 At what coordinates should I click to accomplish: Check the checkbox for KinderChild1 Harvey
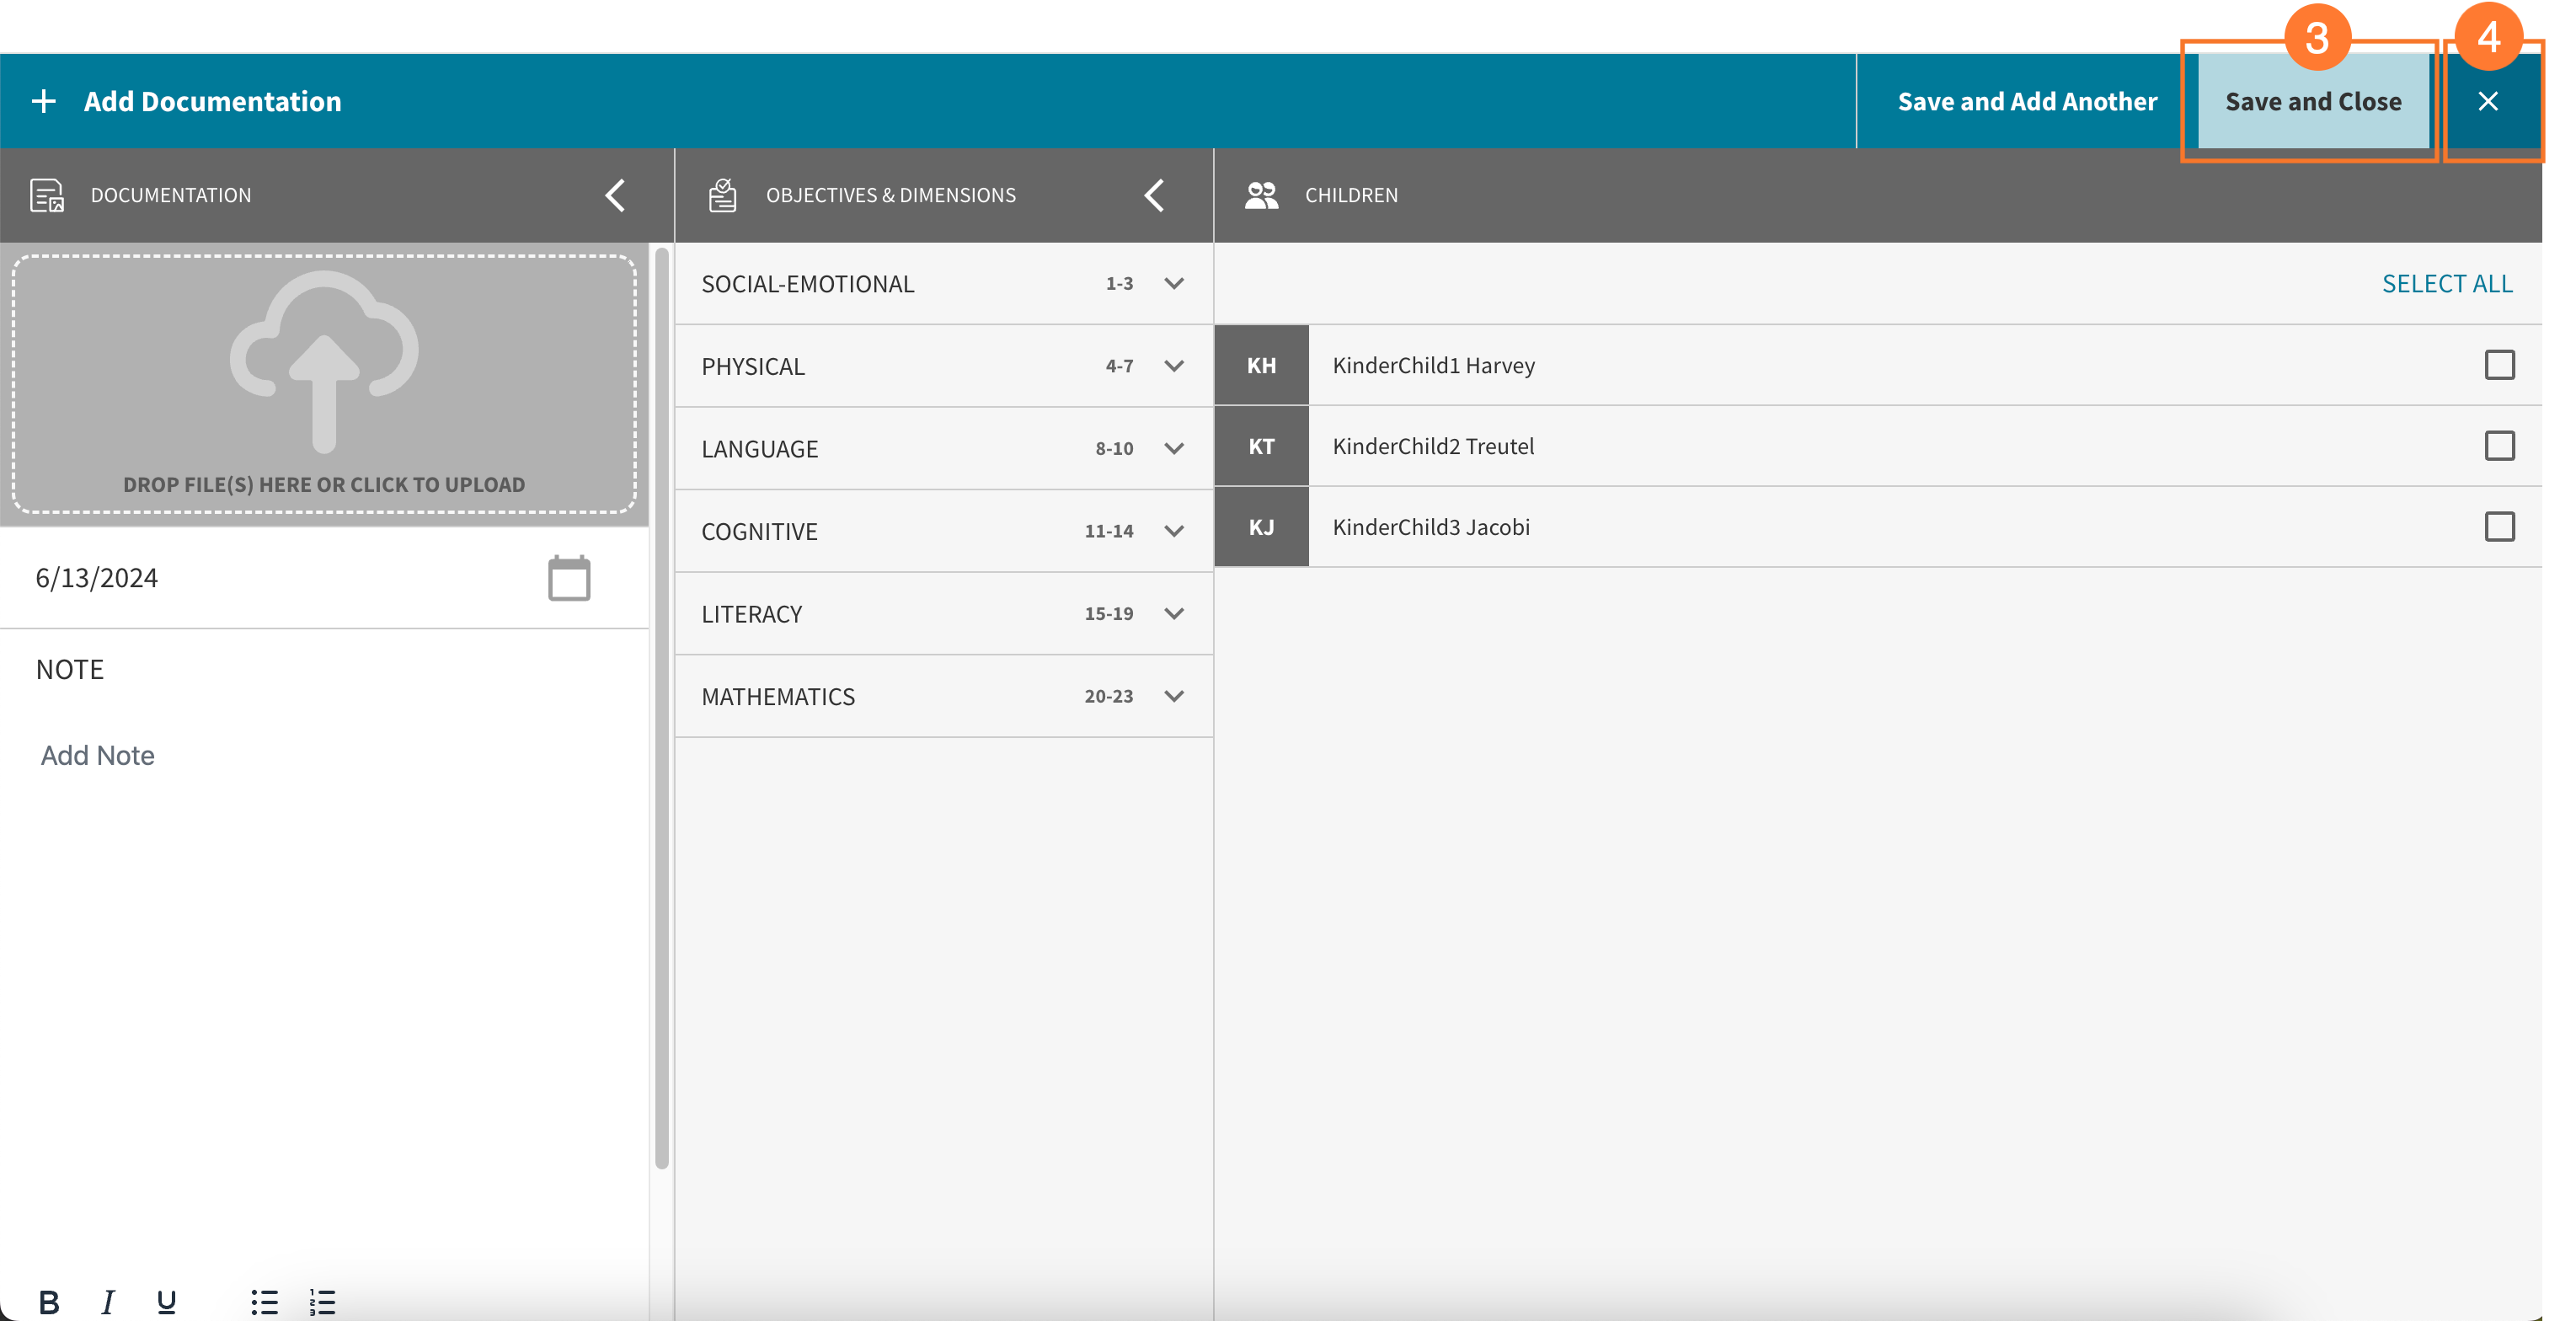(2500, 365)
